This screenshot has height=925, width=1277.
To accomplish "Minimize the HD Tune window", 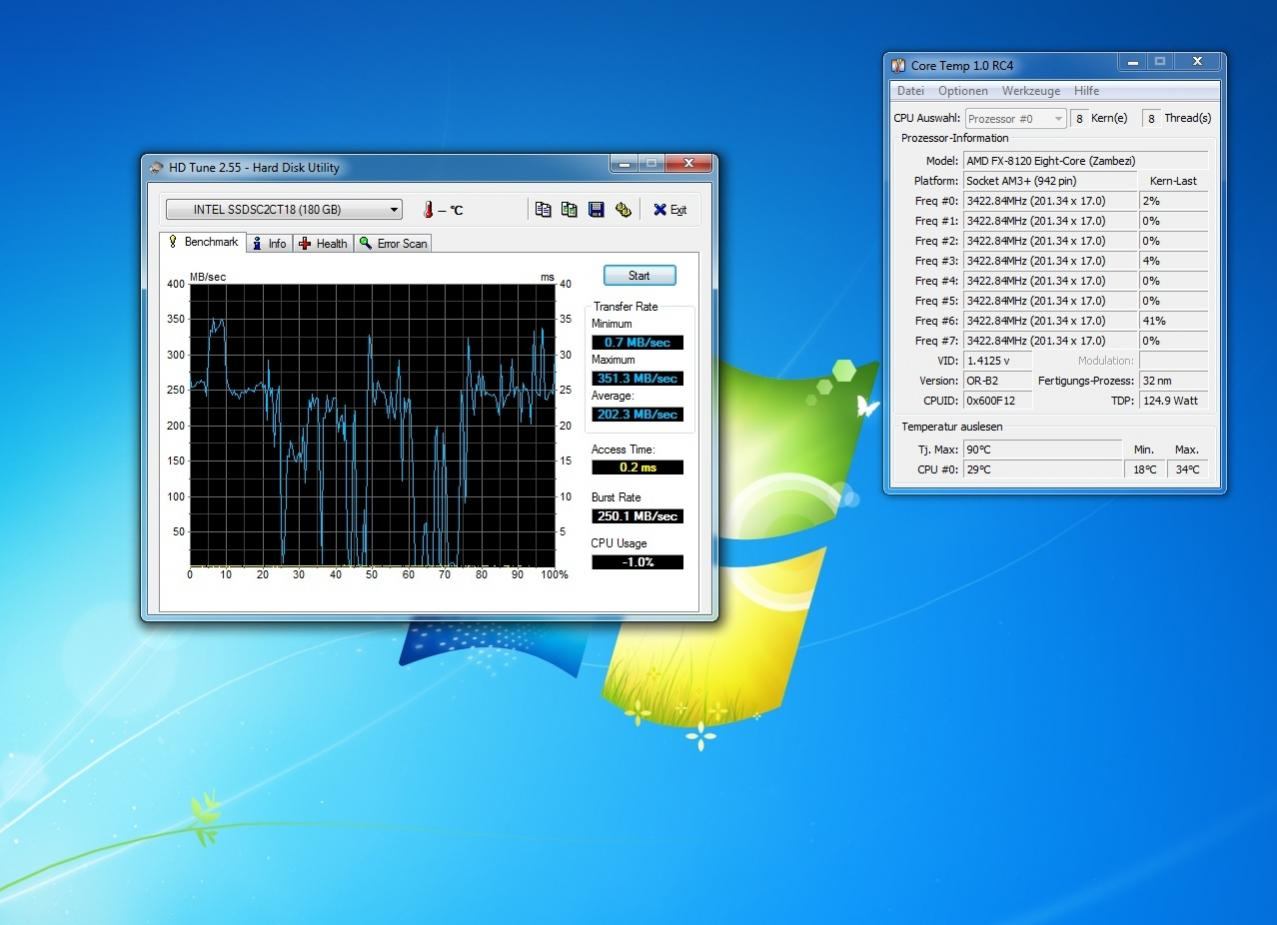I will 625,163.
